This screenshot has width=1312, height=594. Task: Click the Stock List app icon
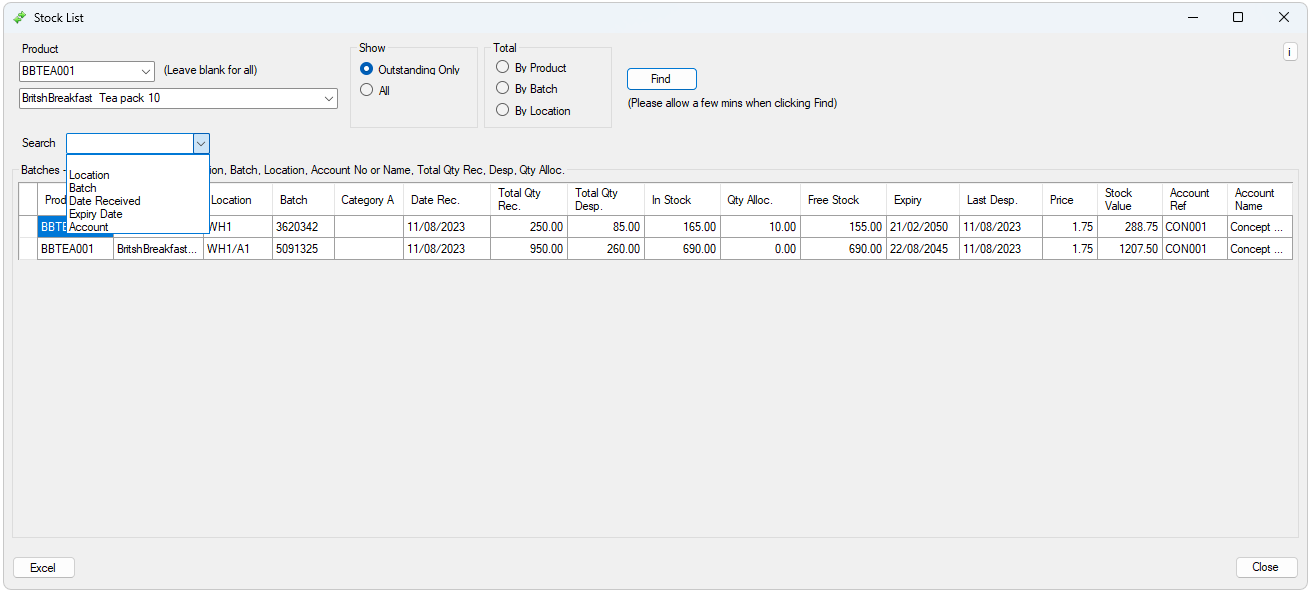(19, 17)
